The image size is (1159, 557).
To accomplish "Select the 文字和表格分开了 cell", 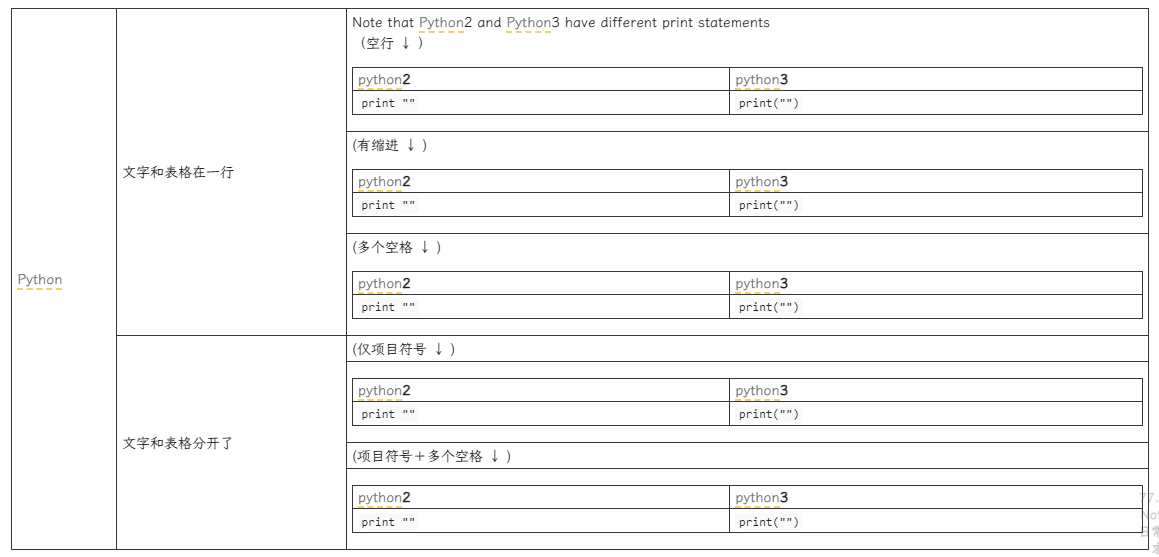I will coord(178,443).
